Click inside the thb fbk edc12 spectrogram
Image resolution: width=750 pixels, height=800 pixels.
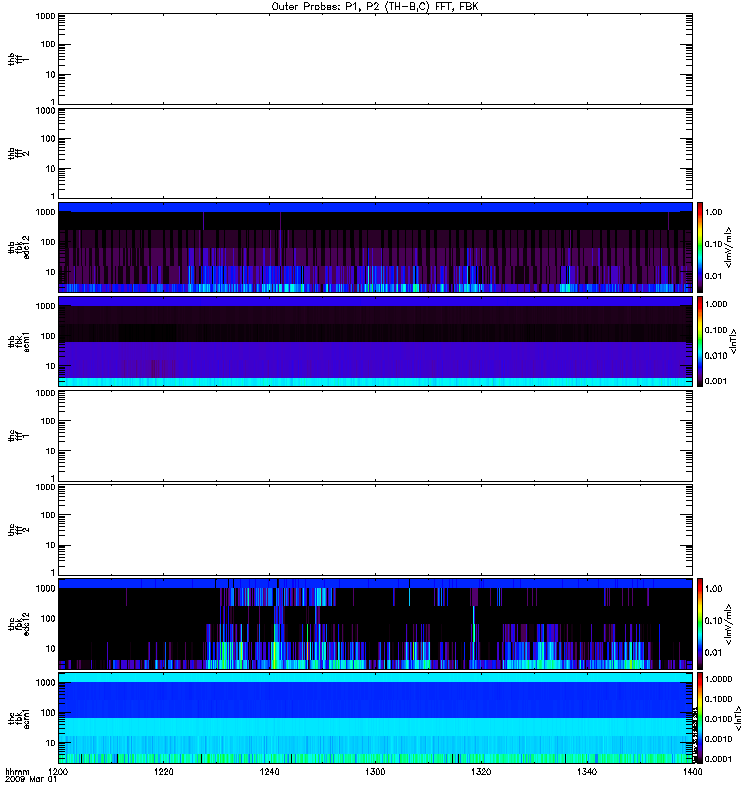coord(375,247)
